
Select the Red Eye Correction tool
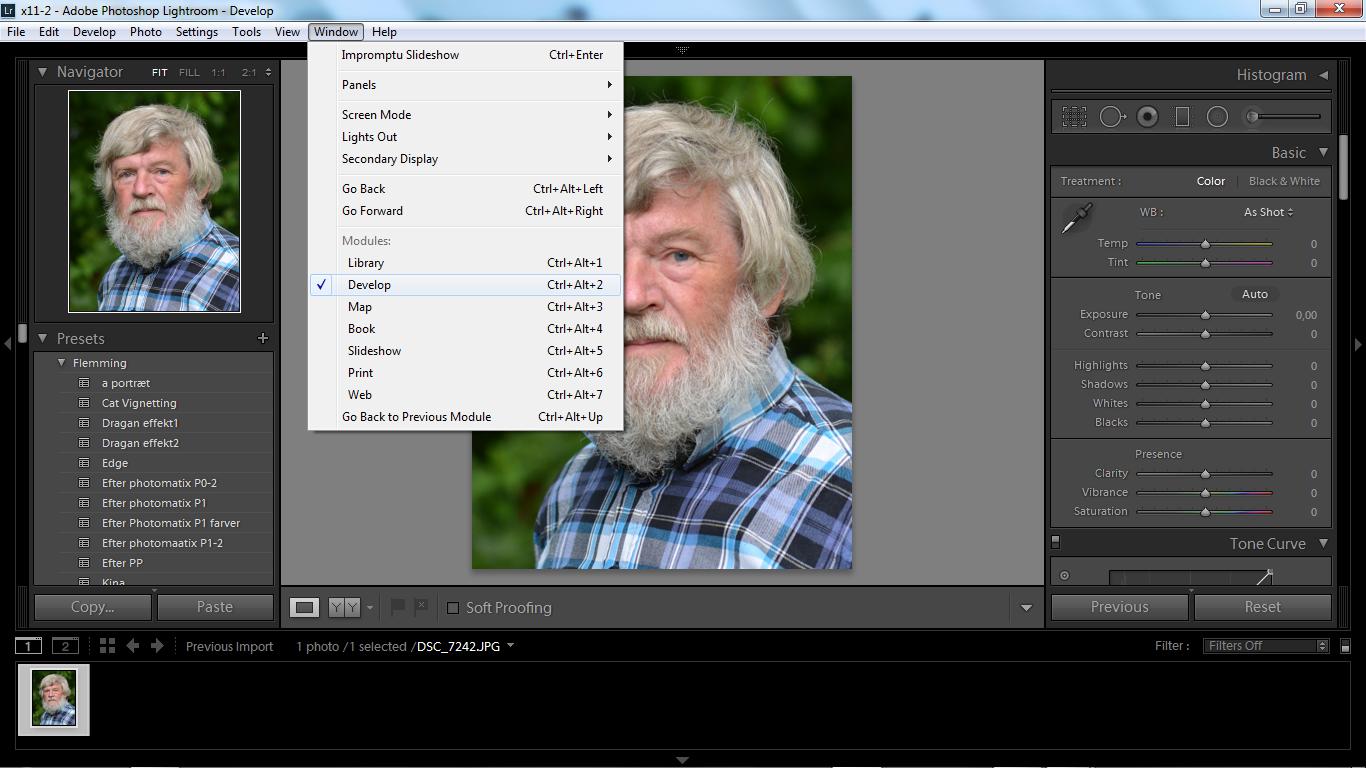tap(1147, 117)
